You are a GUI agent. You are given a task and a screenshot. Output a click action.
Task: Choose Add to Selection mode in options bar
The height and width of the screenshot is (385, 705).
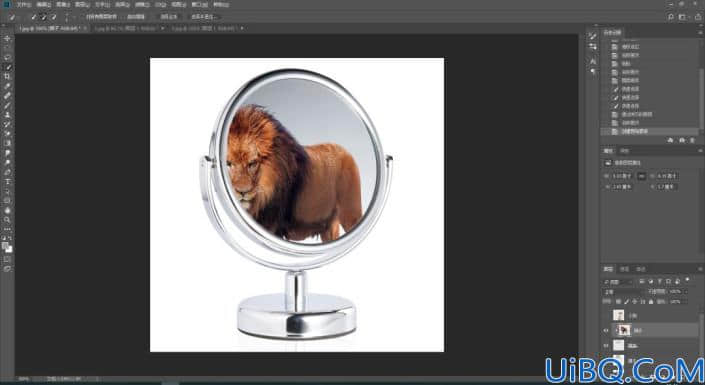pyautogui.click(x=44, y=17)
